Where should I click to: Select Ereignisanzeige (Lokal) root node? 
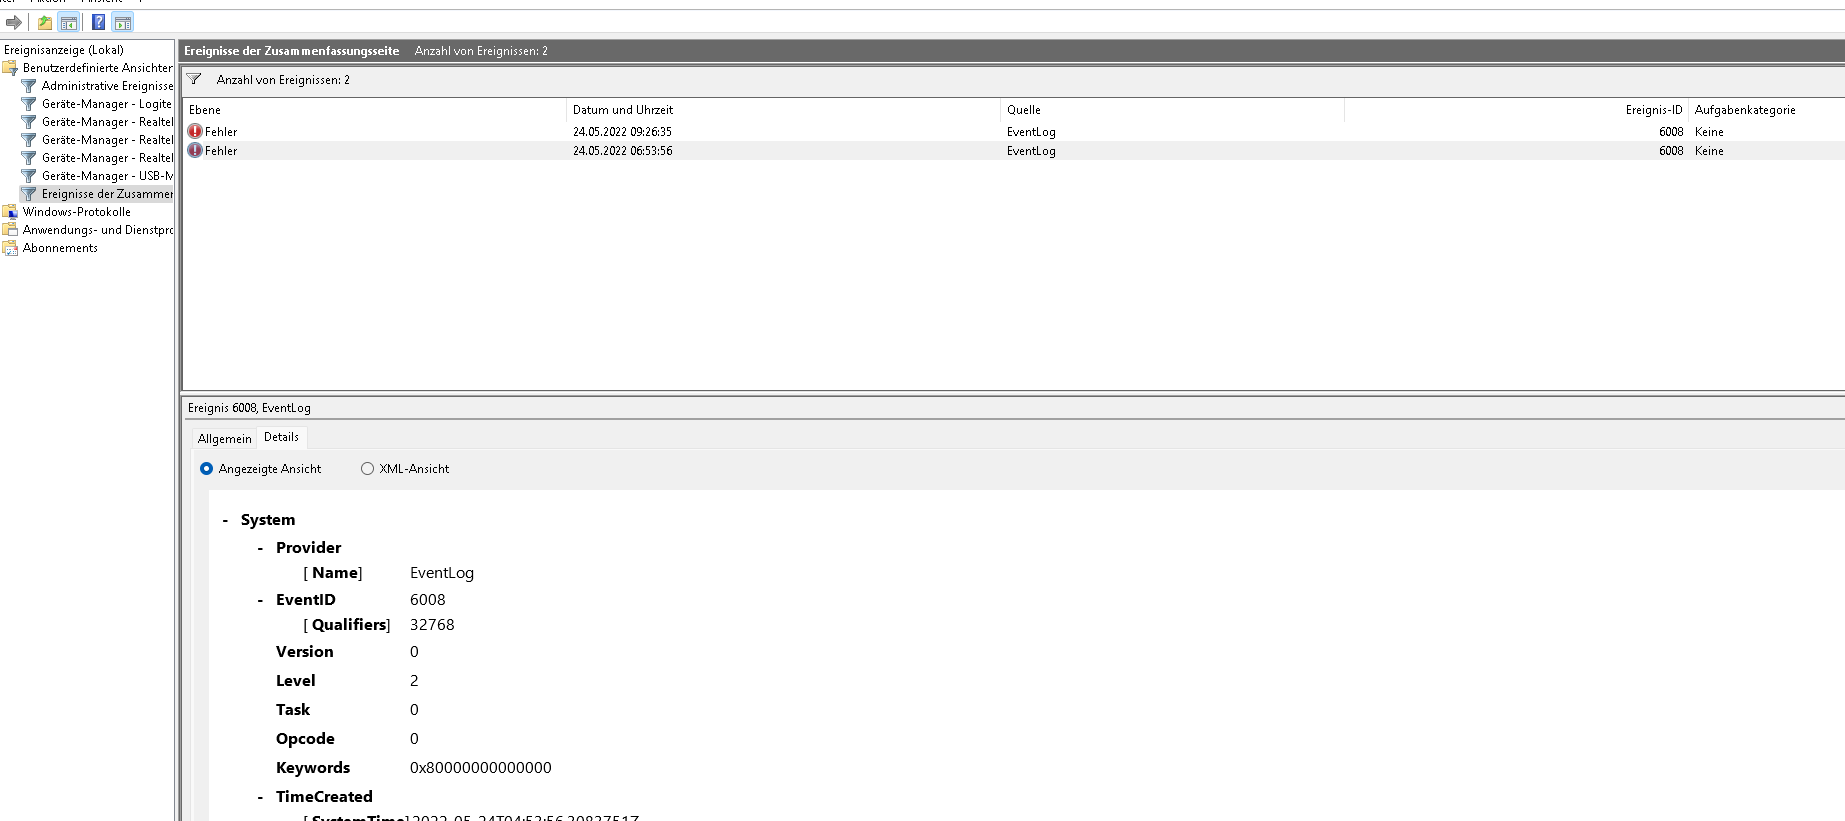64,50
